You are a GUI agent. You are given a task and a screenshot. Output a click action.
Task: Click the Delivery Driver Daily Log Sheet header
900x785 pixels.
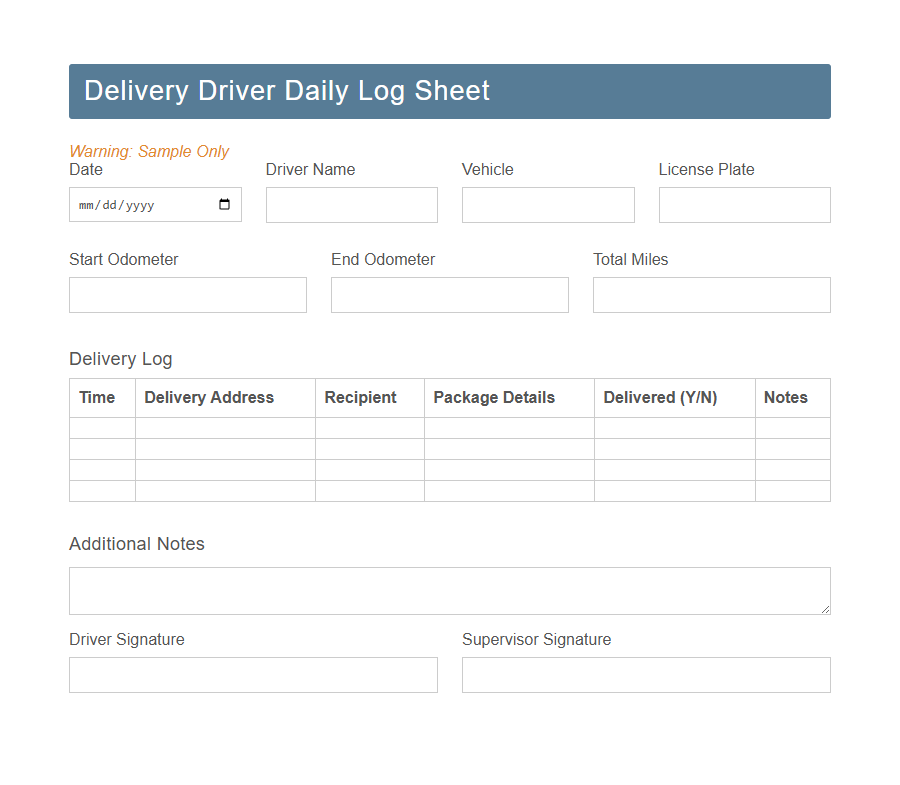pyautogui.click(x=286, y=90)
